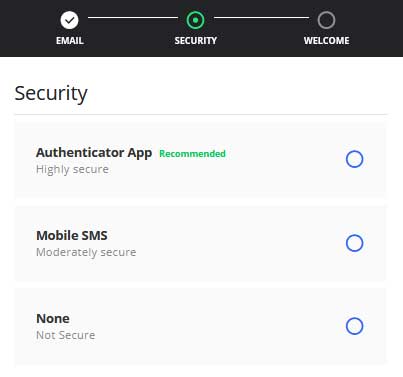The height and width of the screenshot is (377, 403).
Task: Open the SECURITY step label
Action: click(x=196, y=41)
